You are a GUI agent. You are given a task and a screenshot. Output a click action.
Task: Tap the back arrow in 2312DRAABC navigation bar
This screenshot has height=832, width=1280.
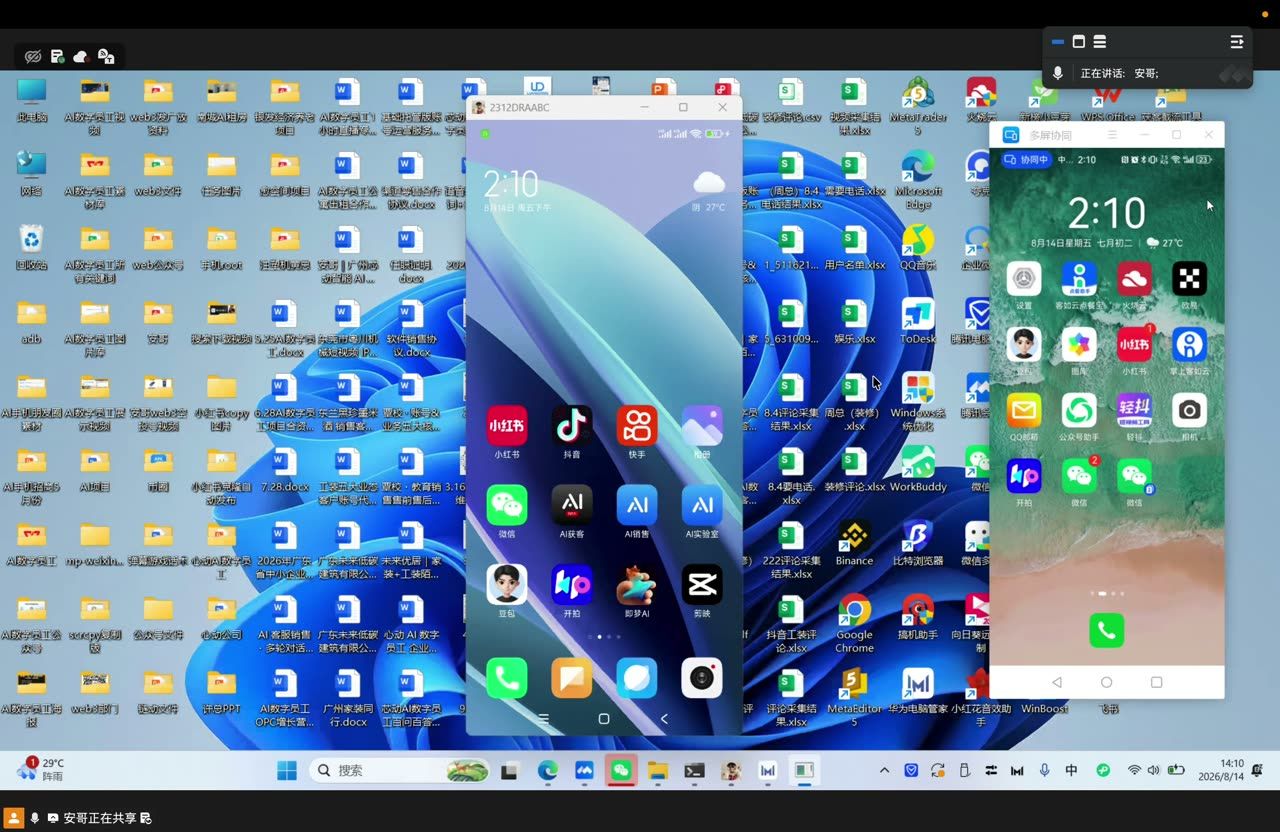click(664, 719)
